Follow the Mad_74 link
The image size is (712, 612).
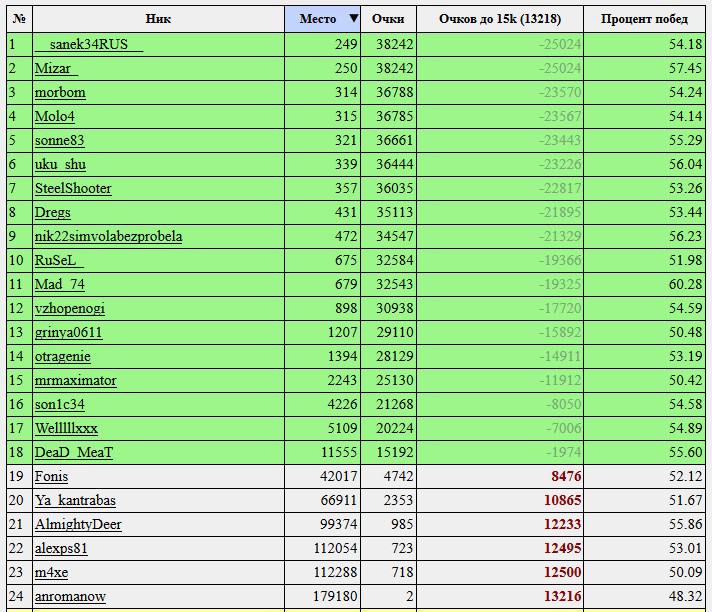coord(59,285)
